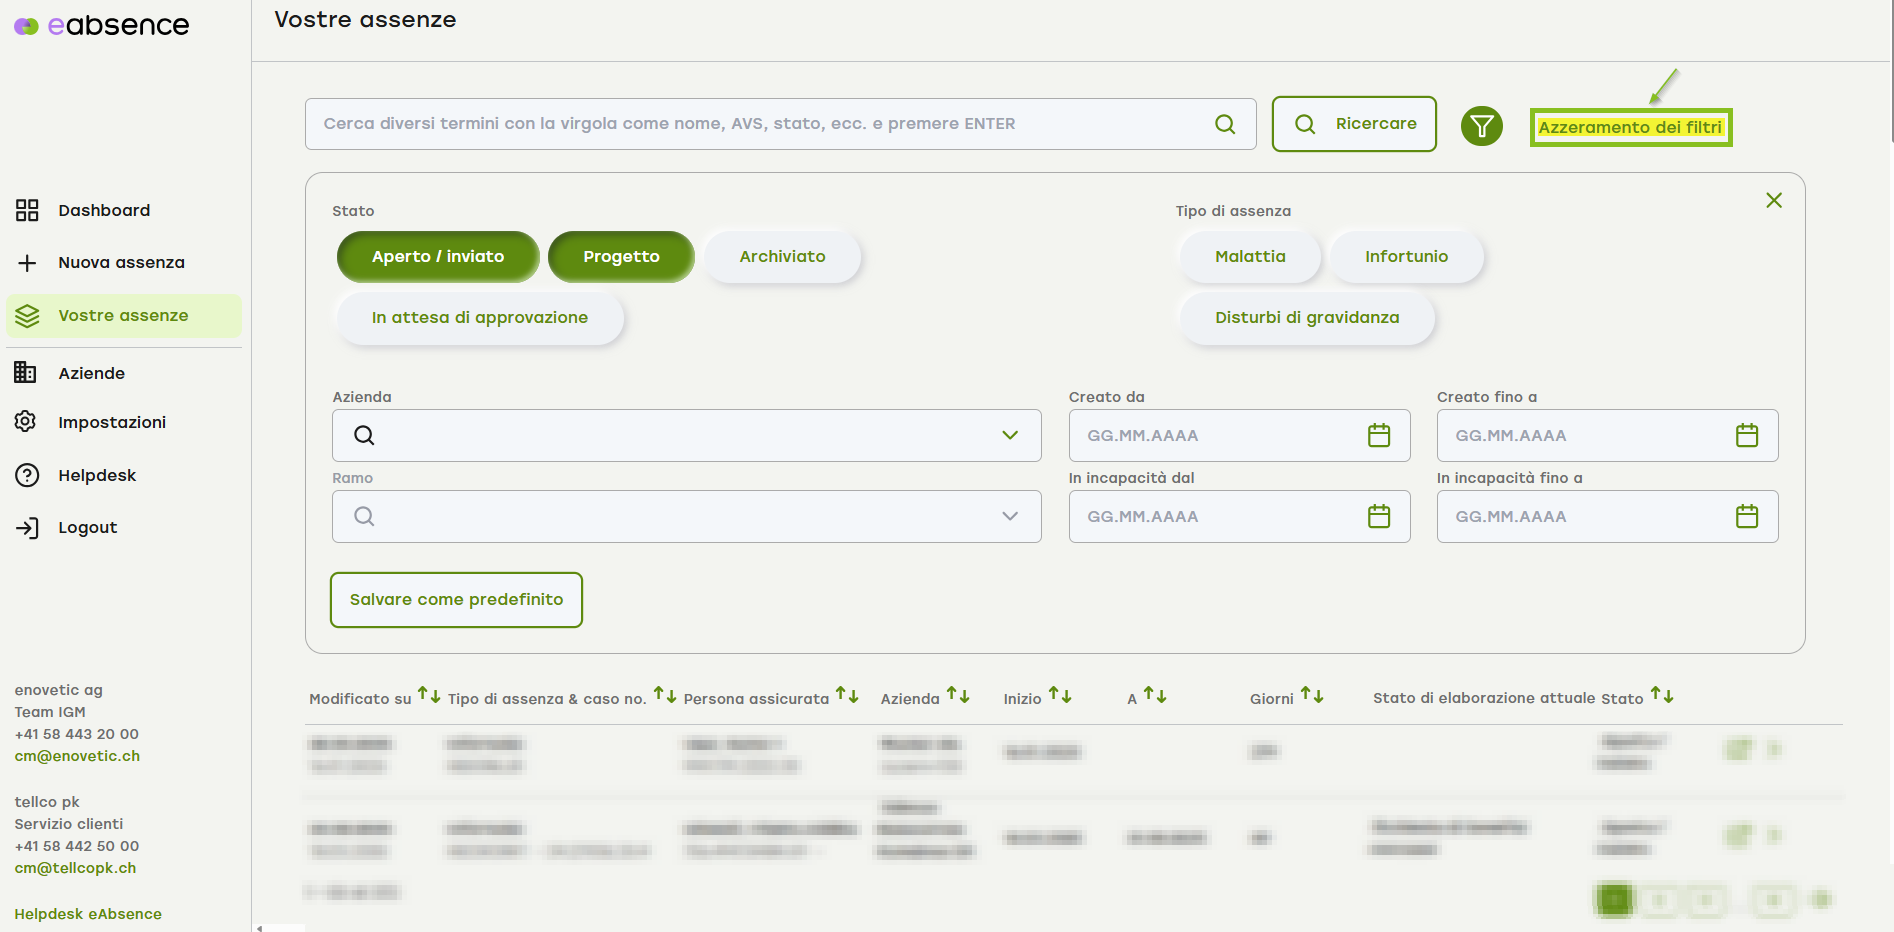Disable the Progetto status filter
Image resolution: width=1894 pixels, height=932 pixels.
click(621, 257)
